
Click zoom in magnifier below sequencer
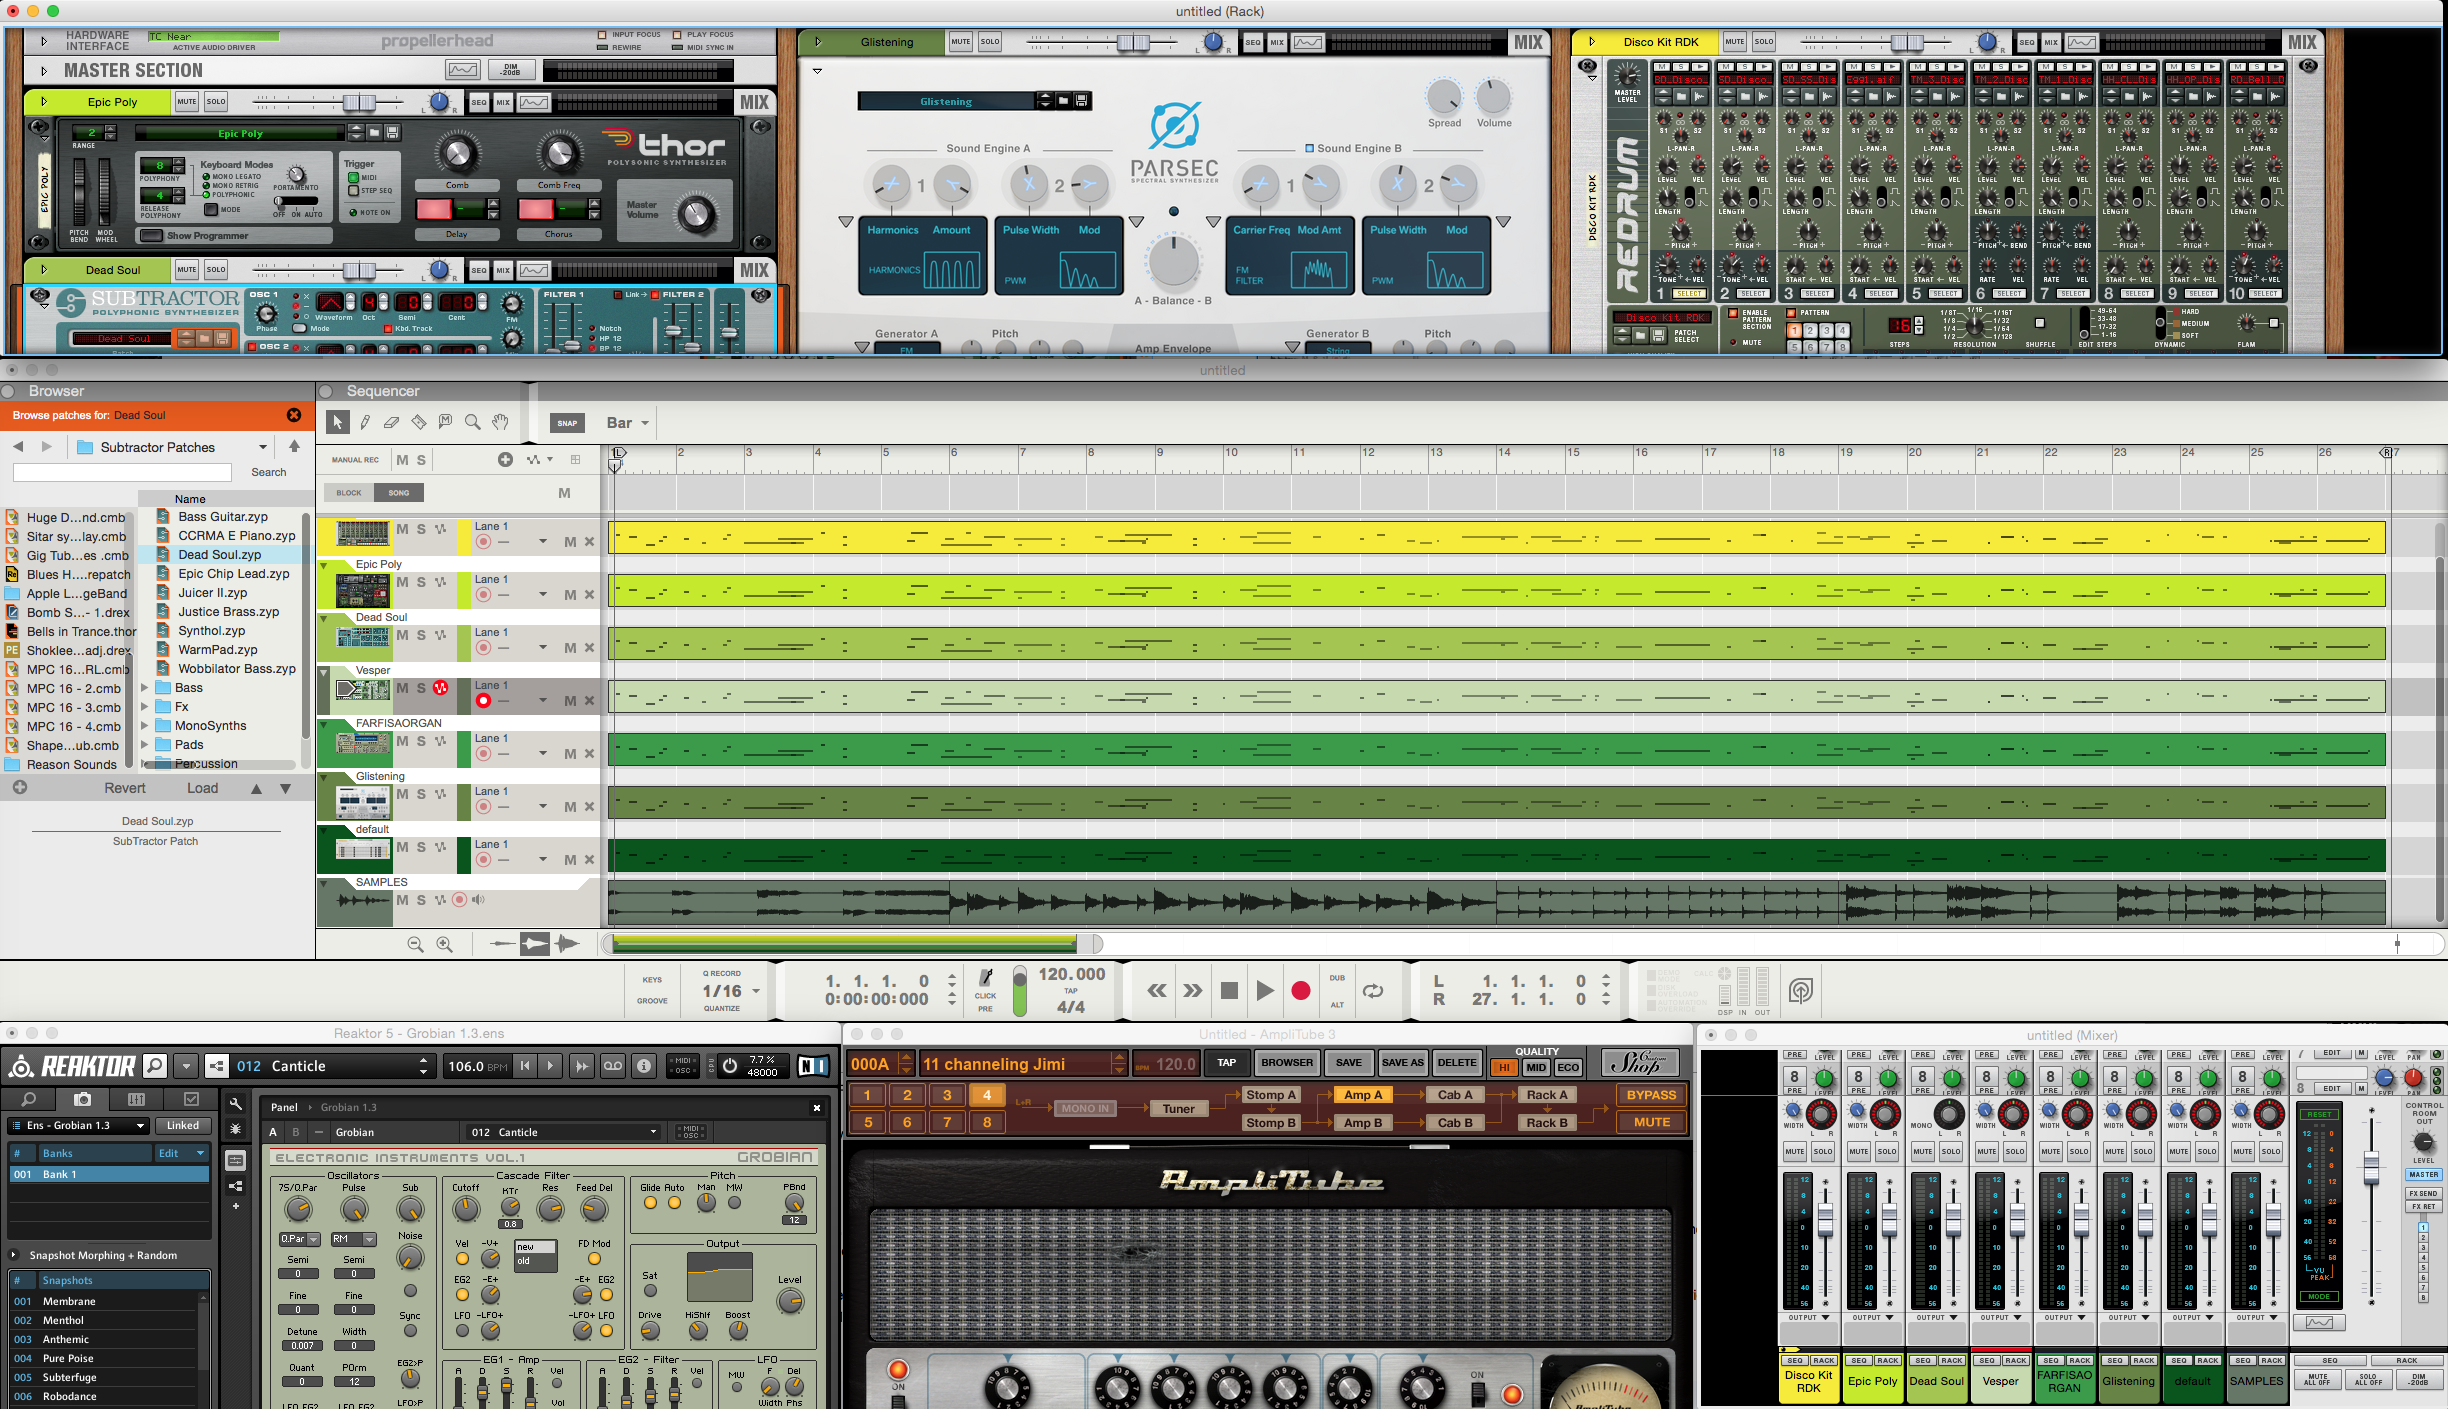445,944
